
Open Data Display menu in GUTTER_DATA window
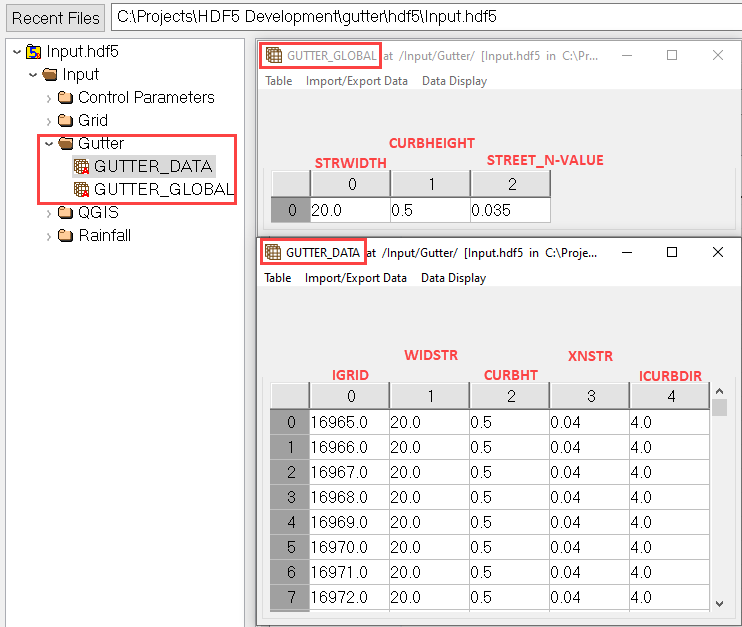coord(453,278)
